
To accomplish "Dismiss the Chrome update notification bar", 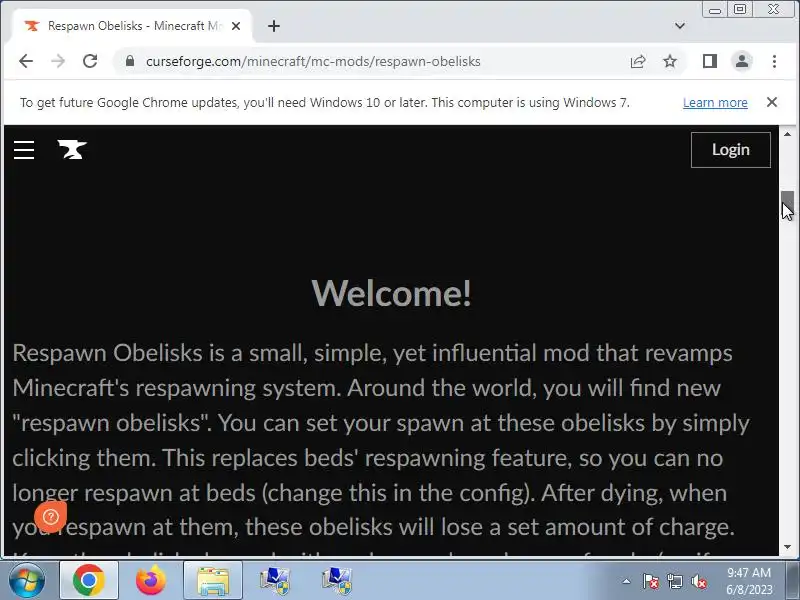I will pos(772,102).
